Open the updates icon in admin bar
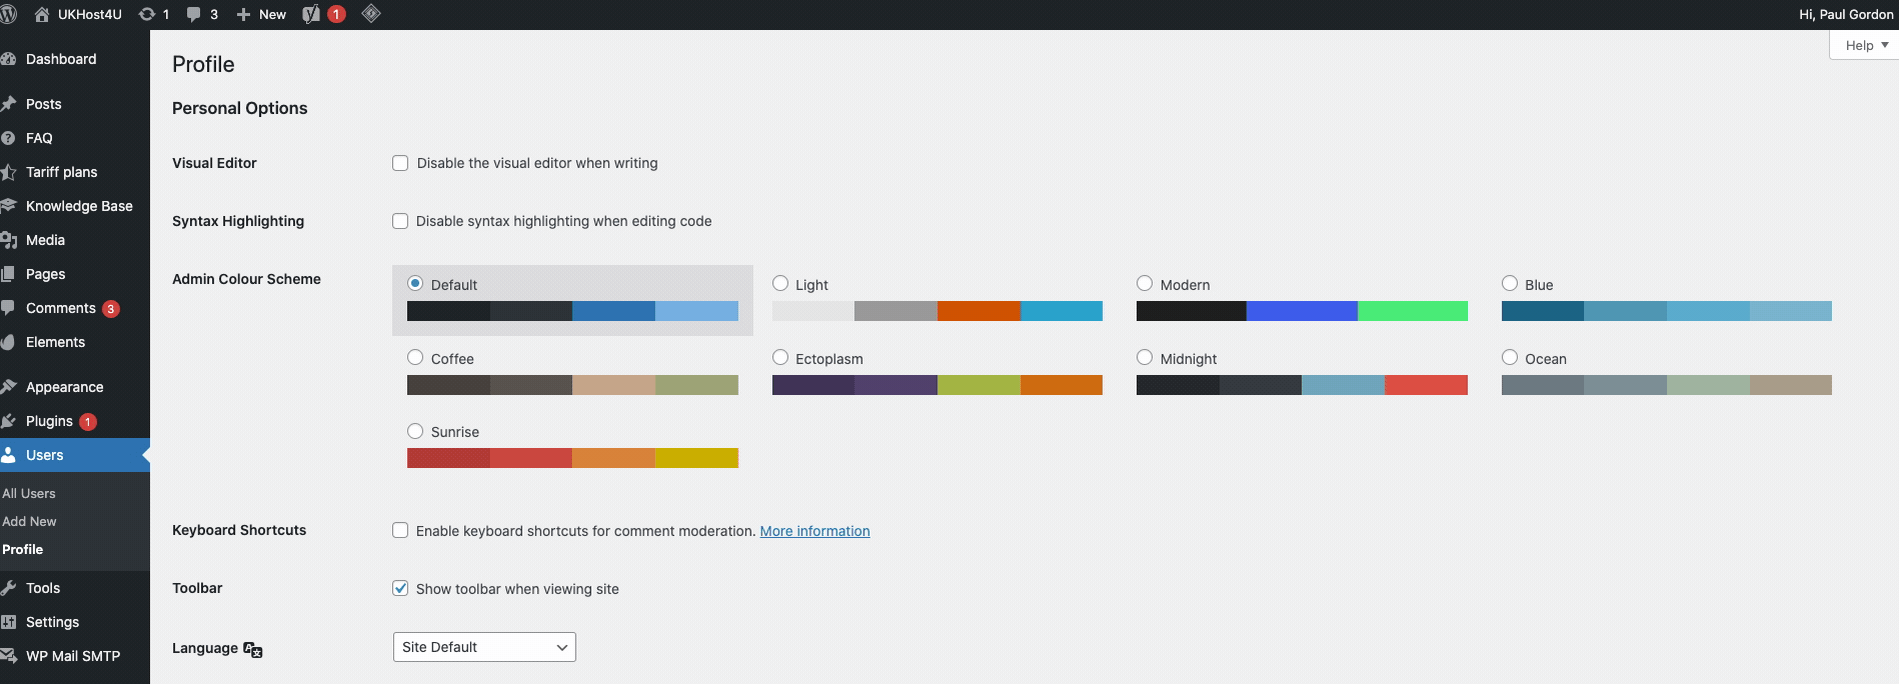 (x=147, y=14)
